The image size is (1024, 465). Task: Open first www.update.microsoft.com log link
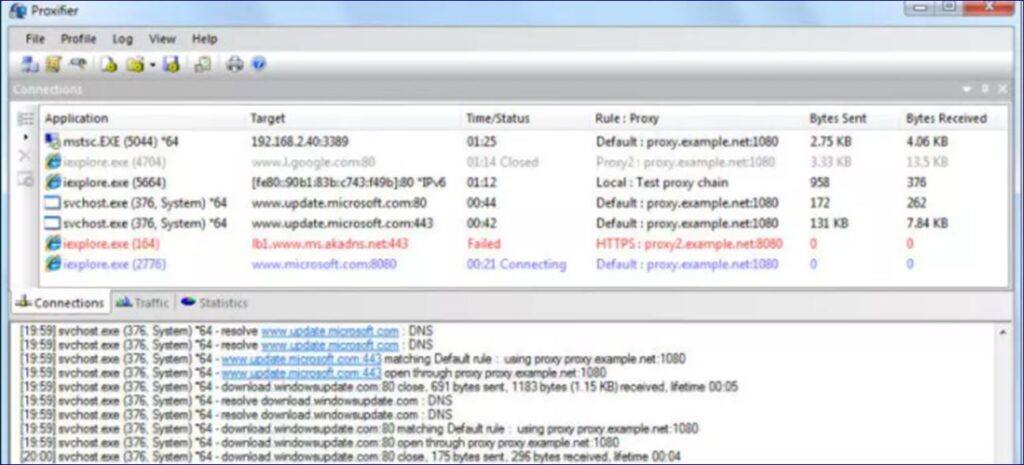330,331
